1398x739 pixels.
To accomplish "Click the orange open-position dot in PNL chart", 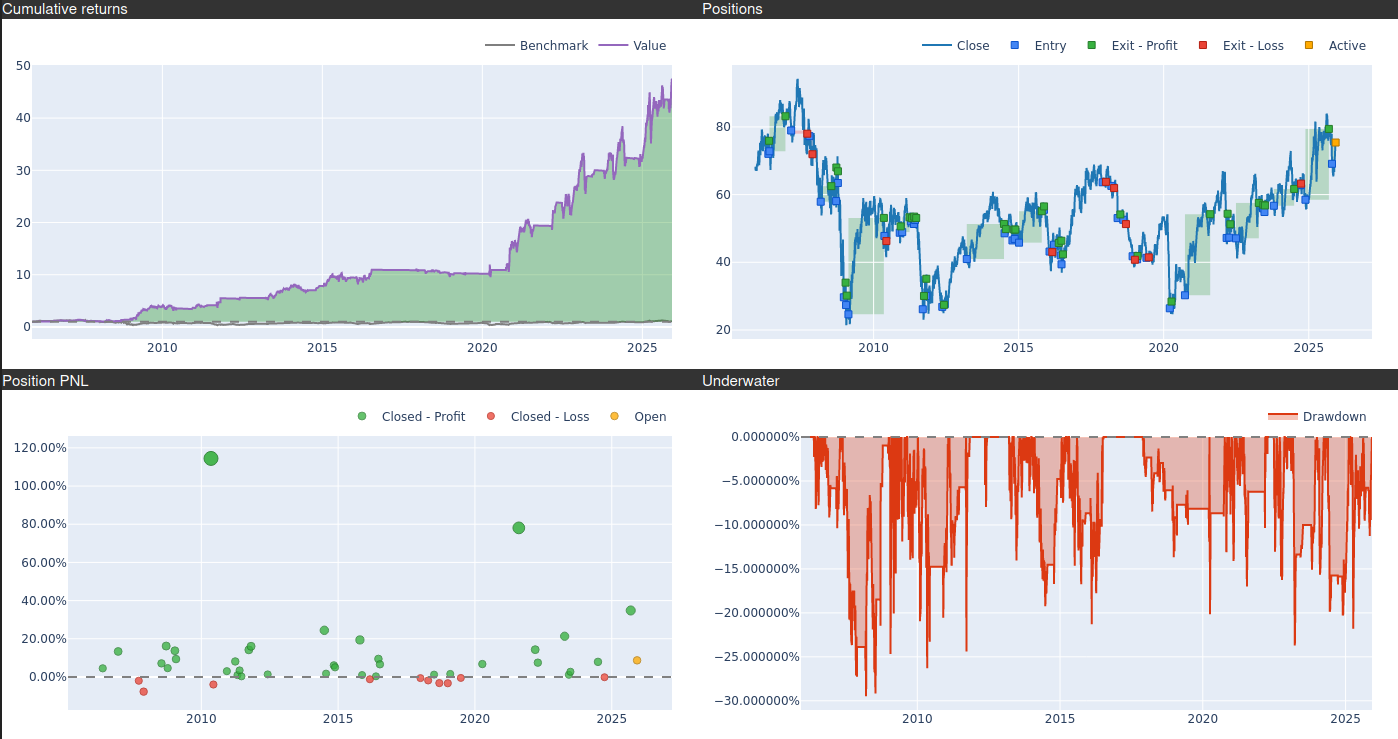I will coord(637,660).
